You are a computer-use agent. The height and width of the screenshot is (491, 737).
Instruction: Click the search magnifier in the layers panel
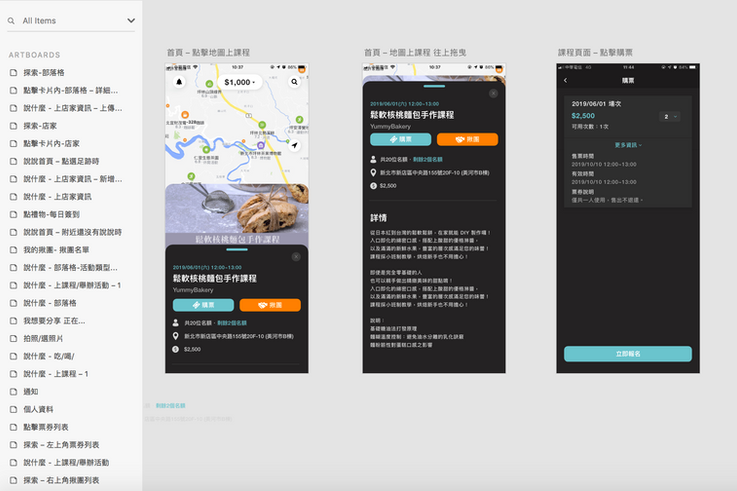[x=11, y=21]
